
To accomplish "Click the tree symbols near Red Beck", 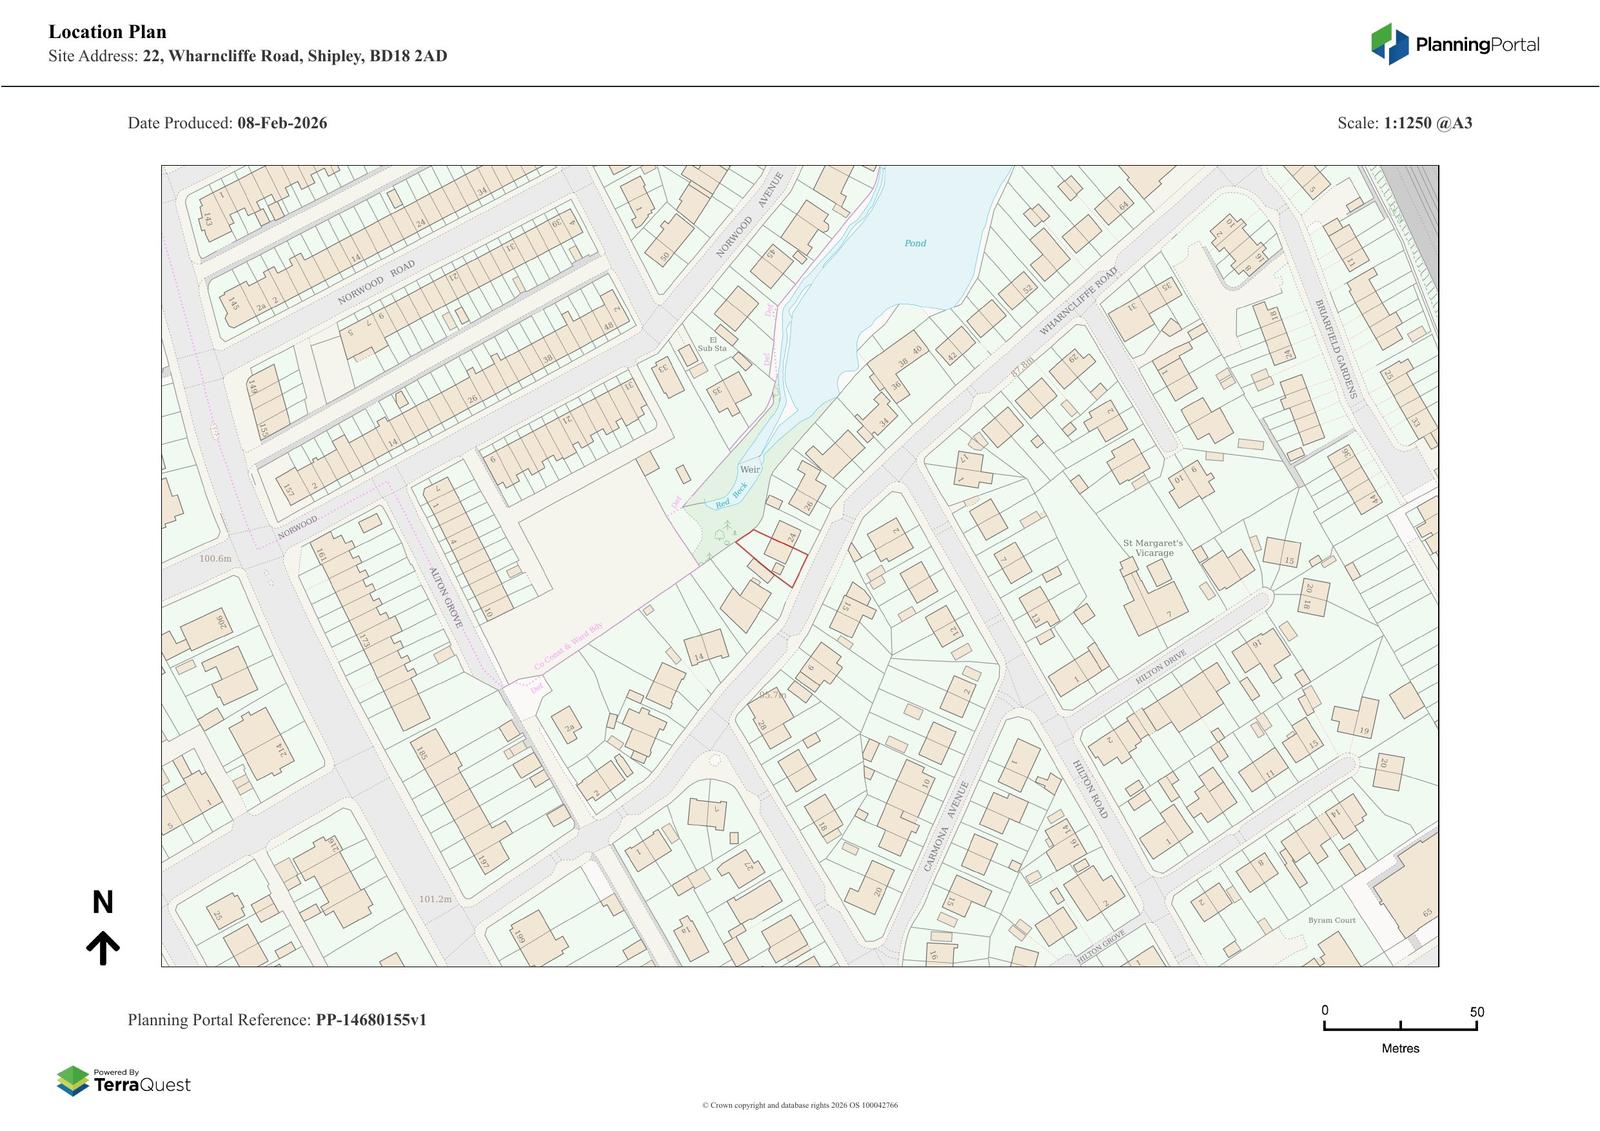I will click(723, 537).
